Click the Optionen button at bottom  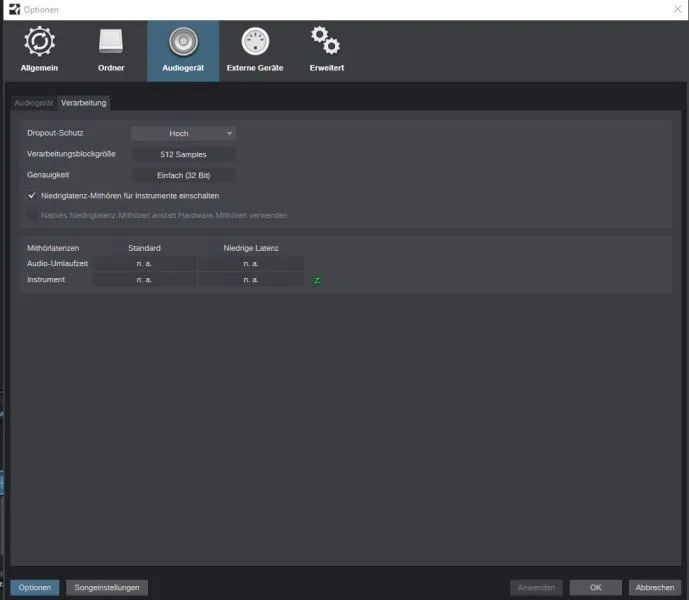(x=35, y=588)
